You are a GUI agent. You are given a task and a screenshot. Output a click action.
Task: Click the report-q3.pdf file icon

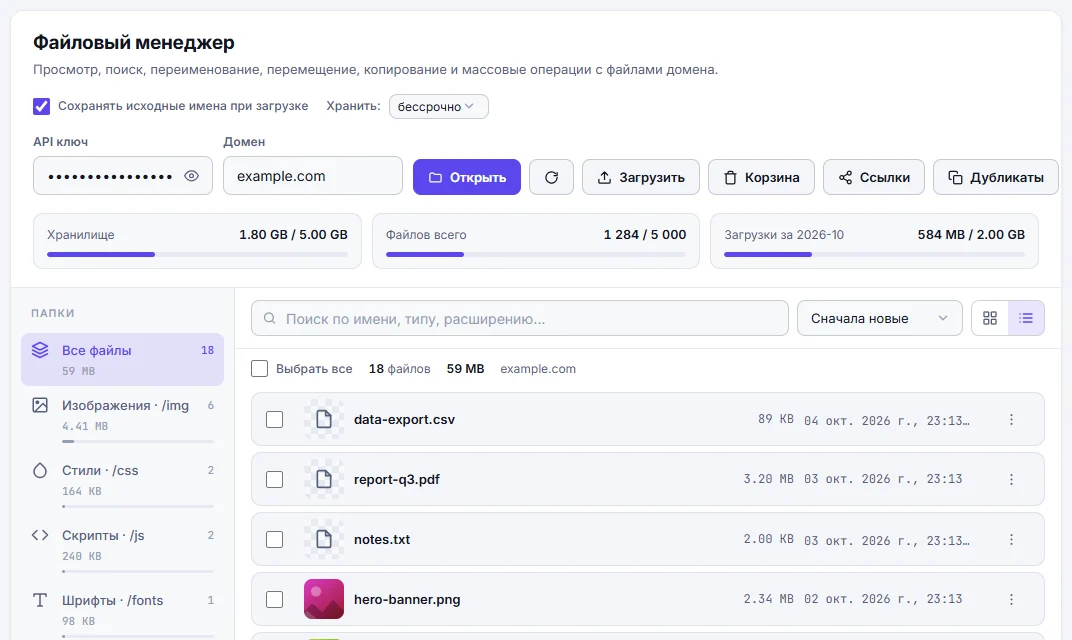click(x=324, y=479)
